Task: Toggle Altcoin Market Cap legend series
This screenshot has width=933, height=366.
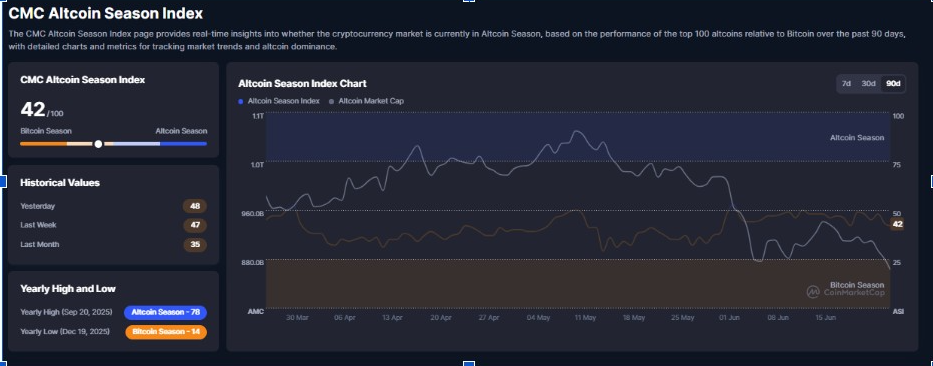Action: [367, 101]
